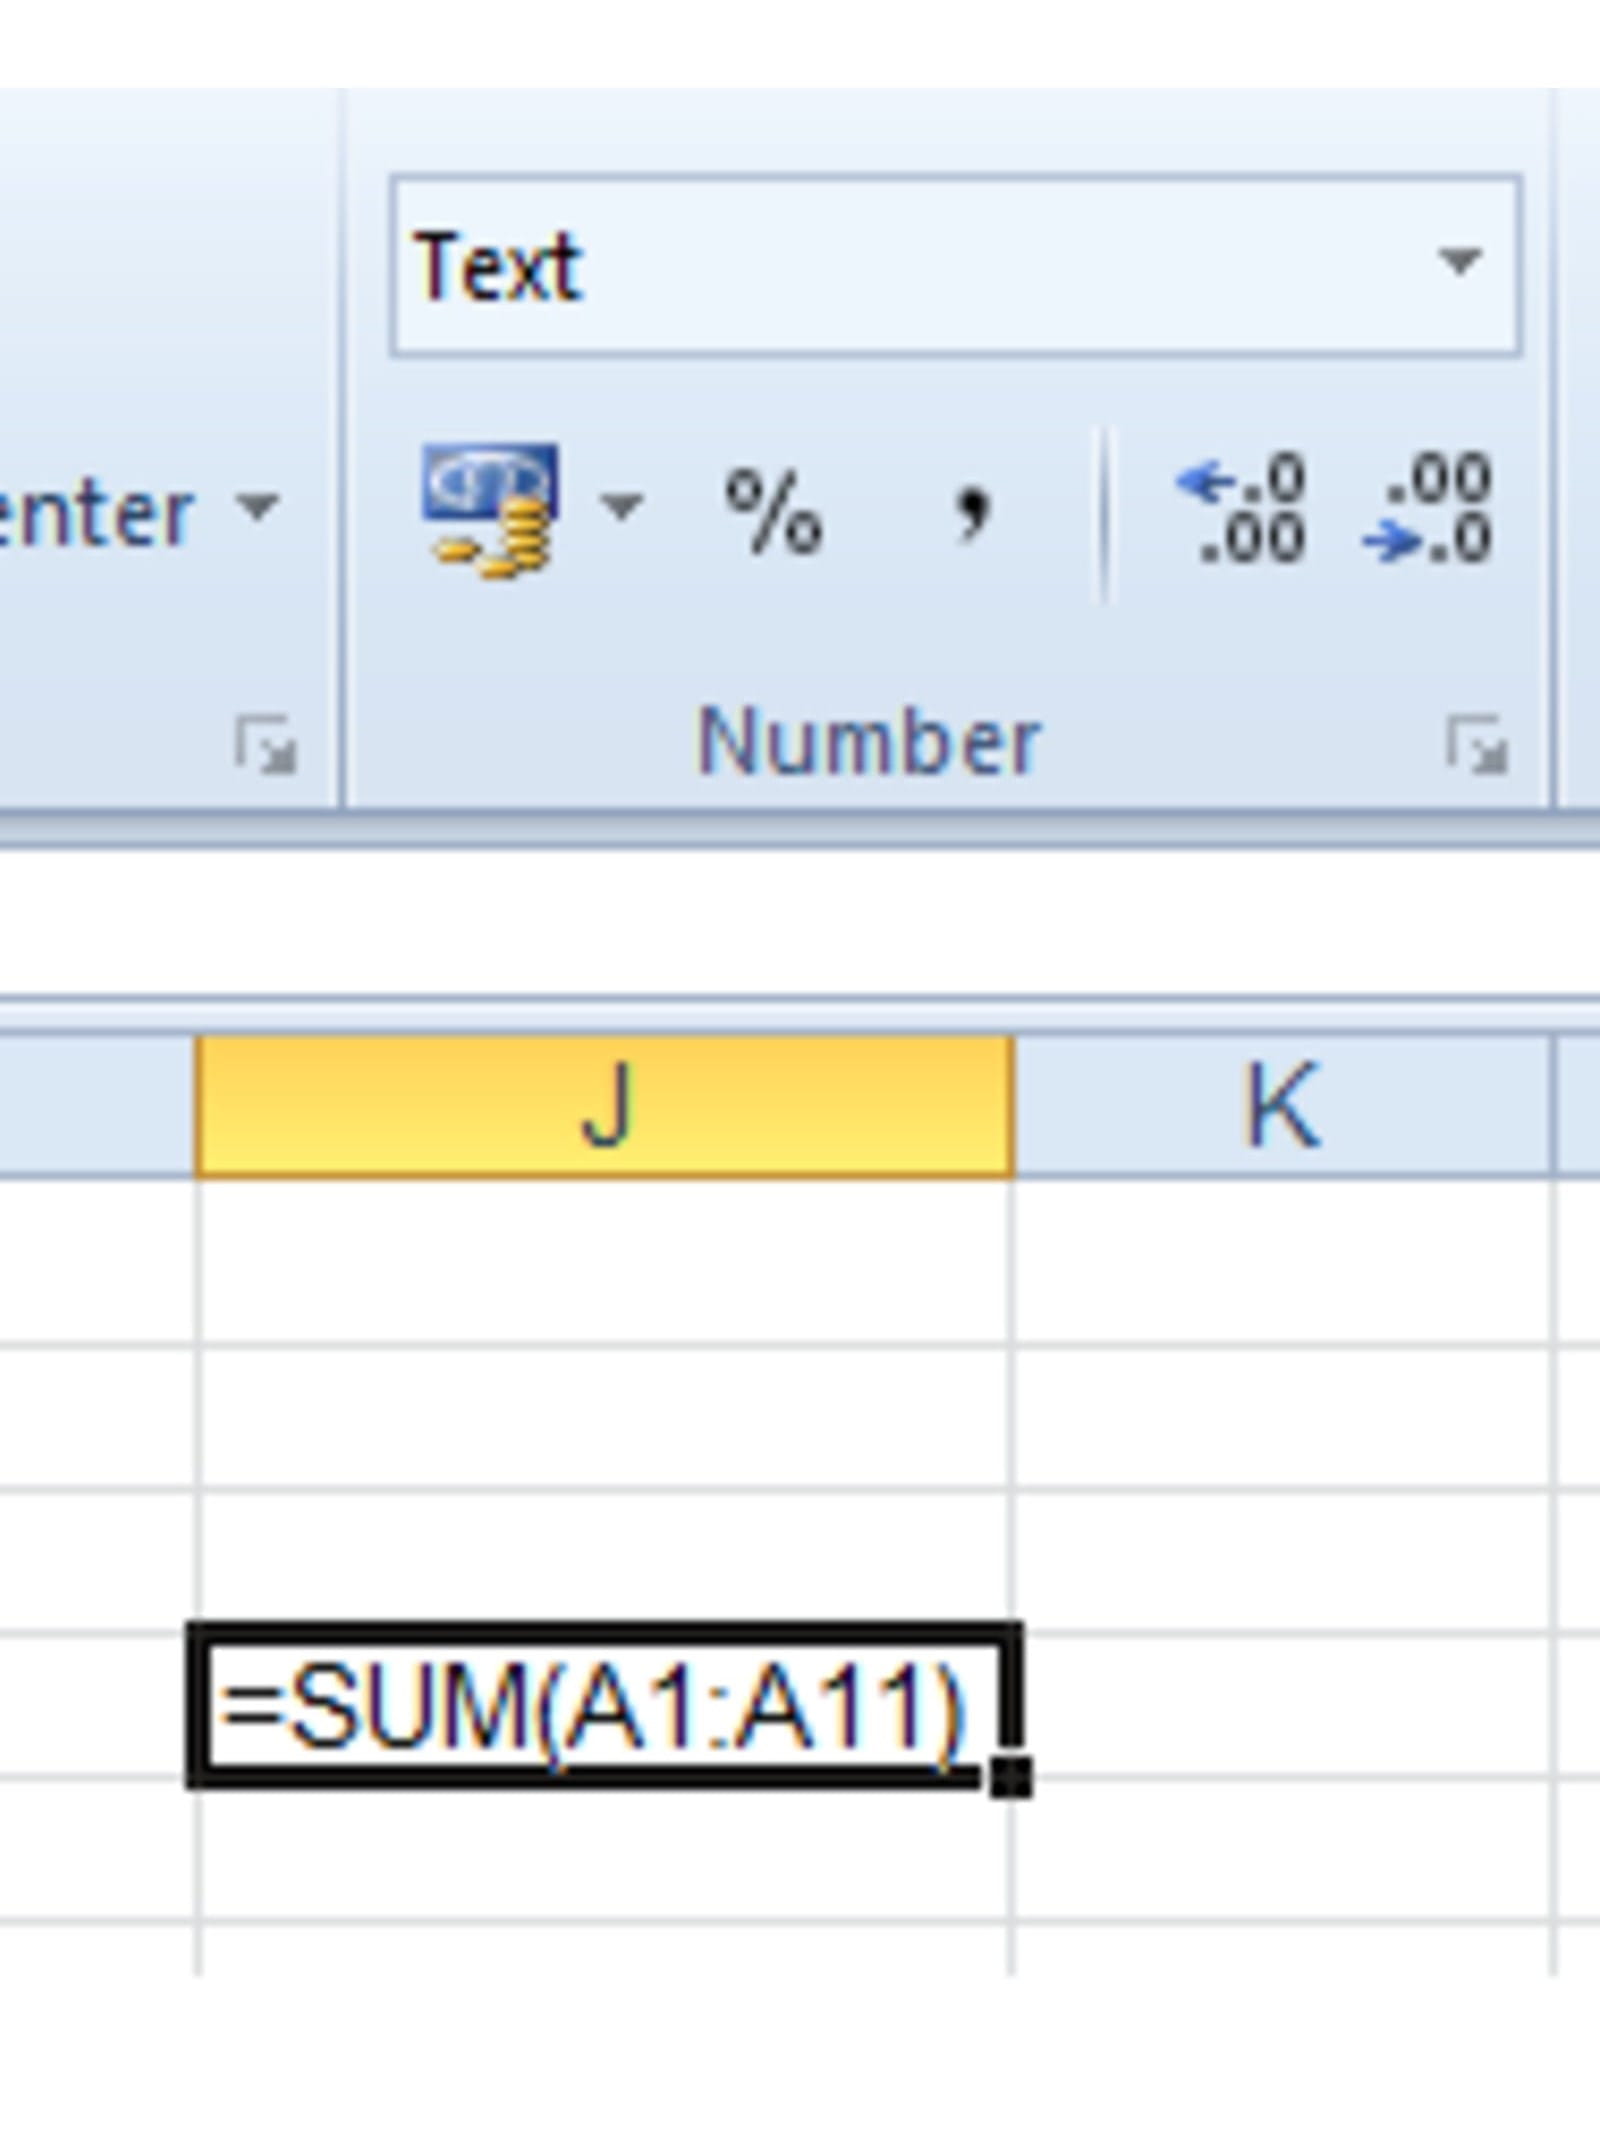This screenshot has width=1600, height=2133.
Task: Expand the Accounting Number Format options arrow
Action: pyautogui.click(x=621, y=507)
